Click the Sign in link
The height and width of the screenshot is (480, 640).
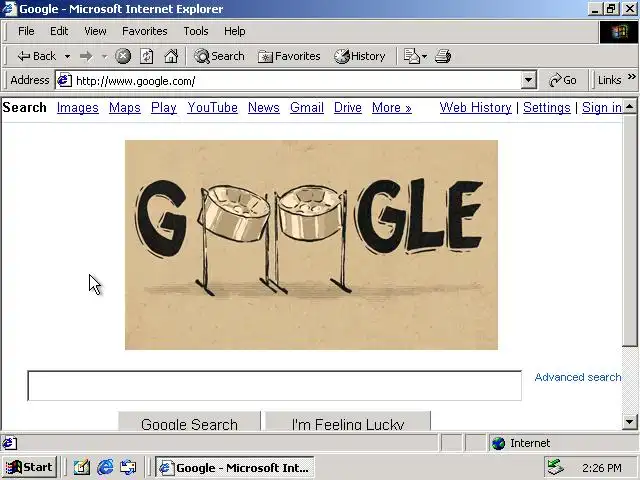[602, 107]
